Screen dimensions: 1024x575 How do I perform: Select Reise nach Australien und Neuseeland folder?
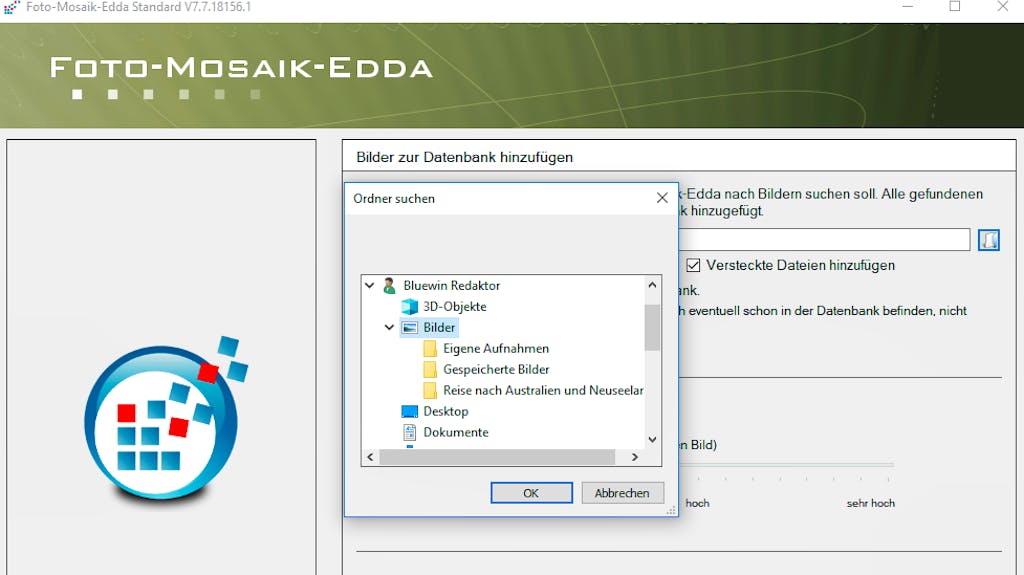pyautogui.click(x=543, y=390)
